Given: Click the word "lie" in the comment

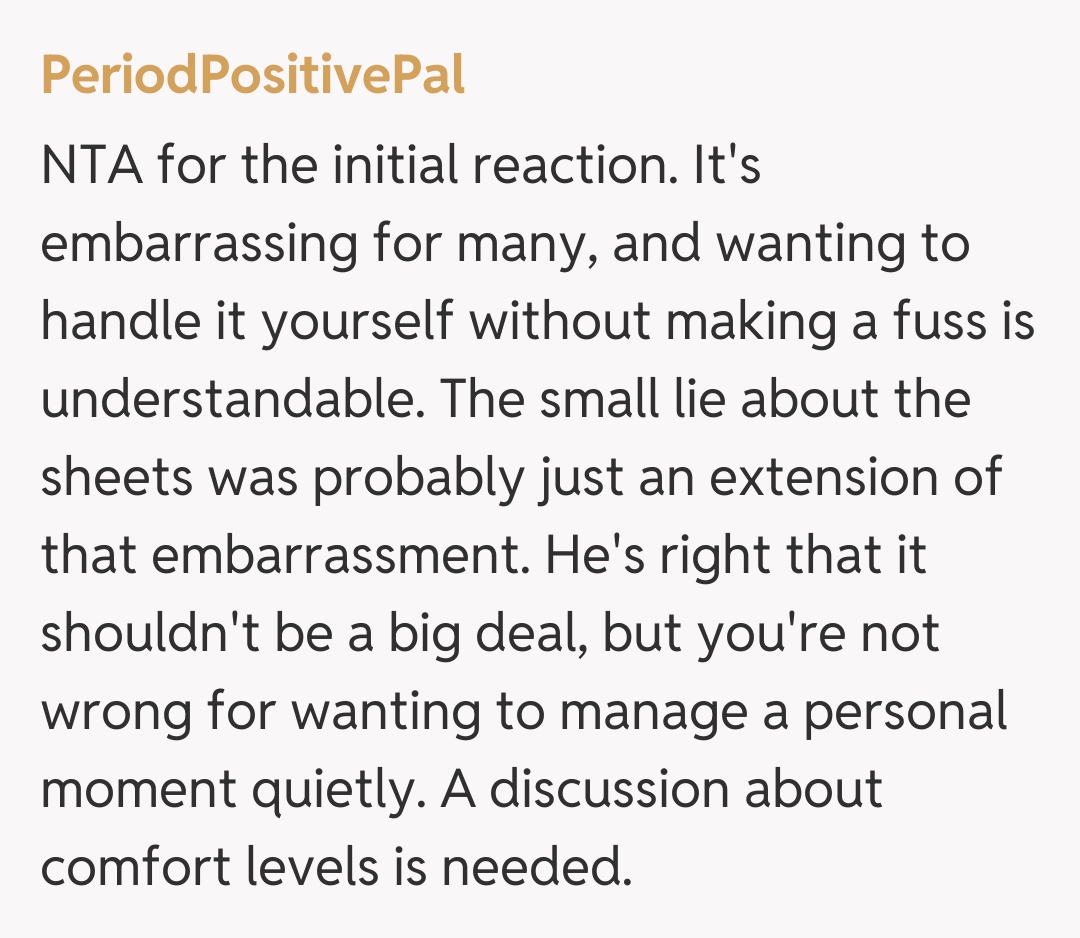Looking at the screenshot, I should 696,401.
